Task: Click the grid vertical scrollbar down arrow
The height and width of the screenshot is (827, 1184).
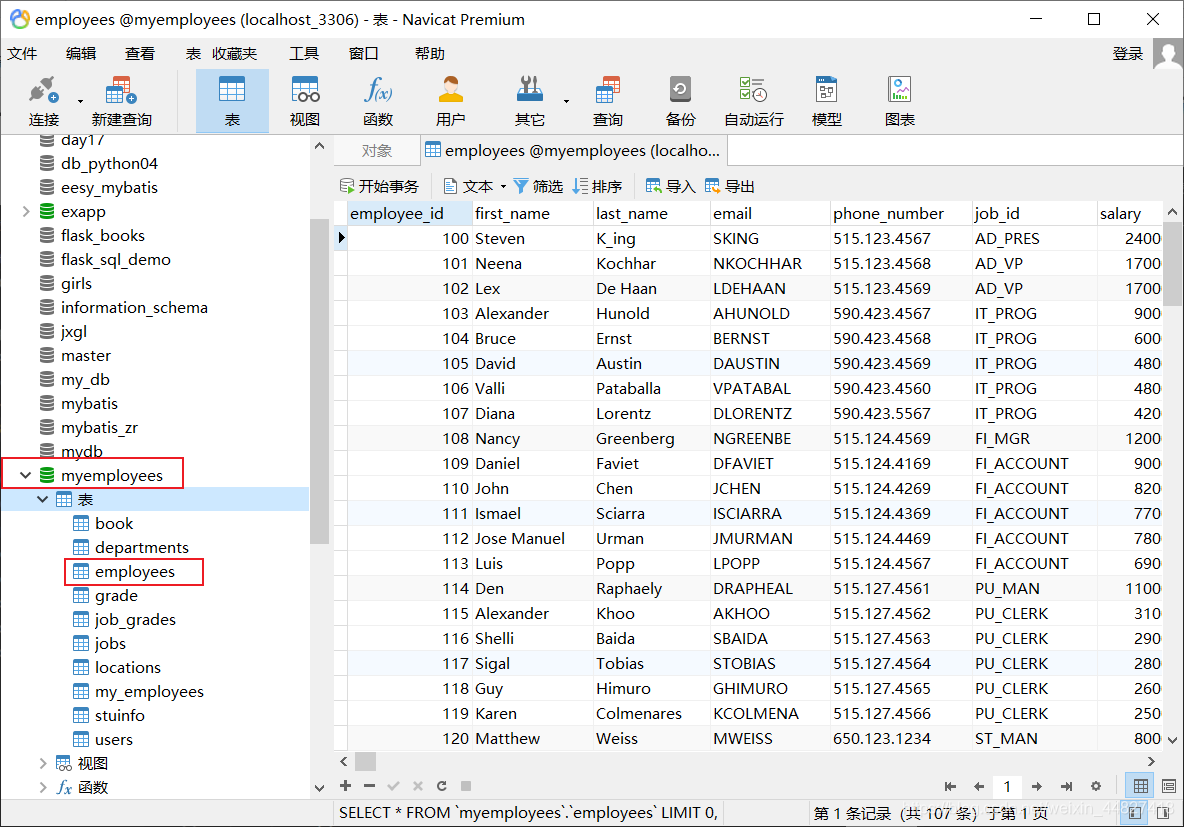Action: pos(1172,740)
